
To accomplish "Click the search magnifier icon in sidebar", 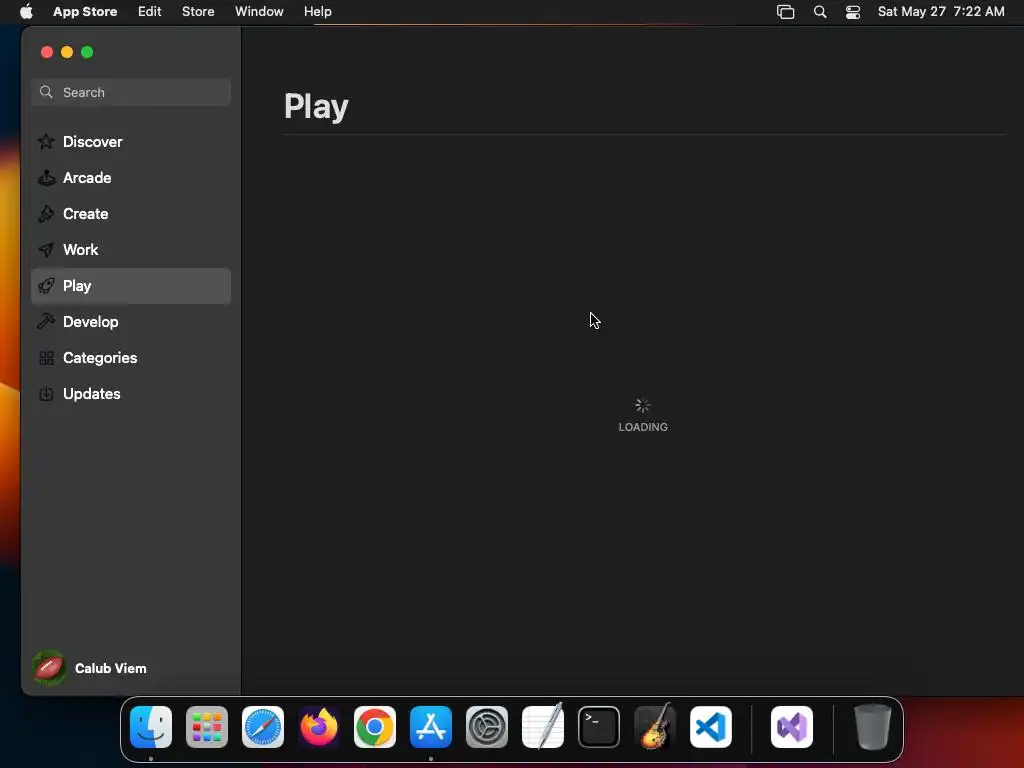I will (x=46, y=92).
